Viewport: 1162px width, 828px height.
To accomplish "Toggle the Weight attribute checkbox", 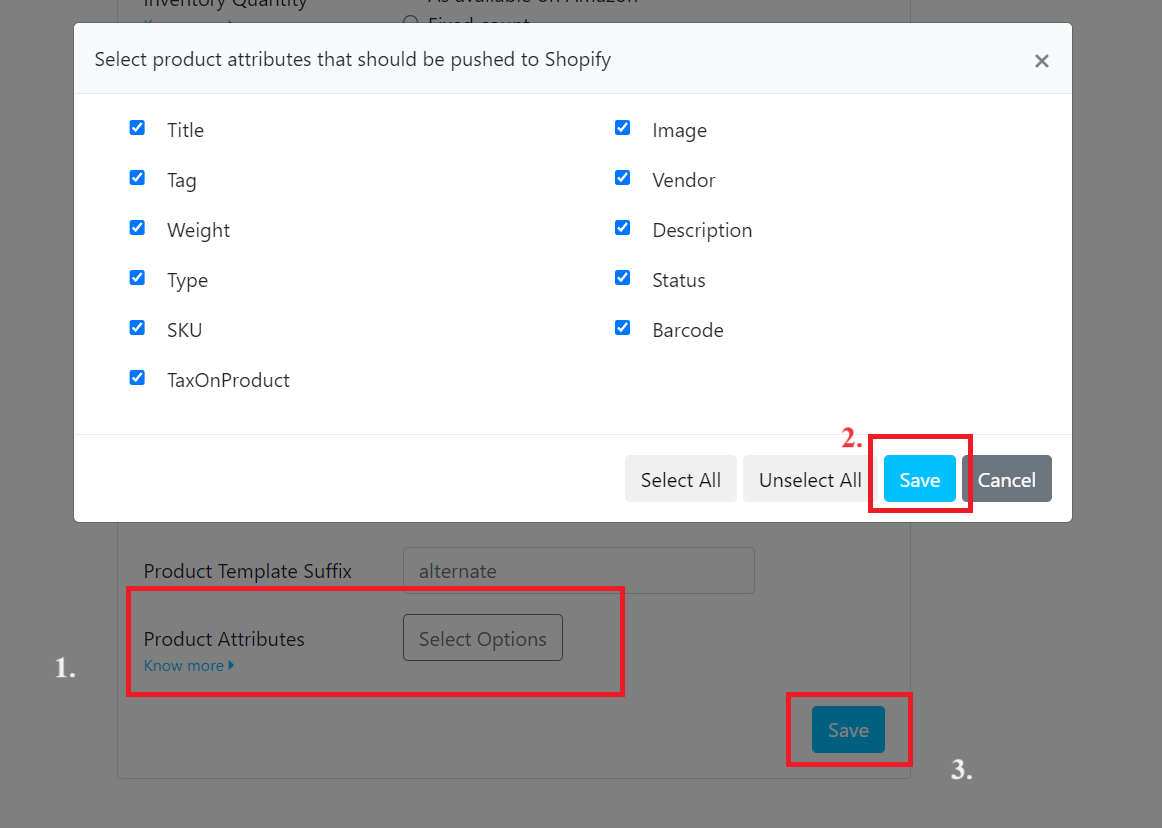I will (137, 228).
